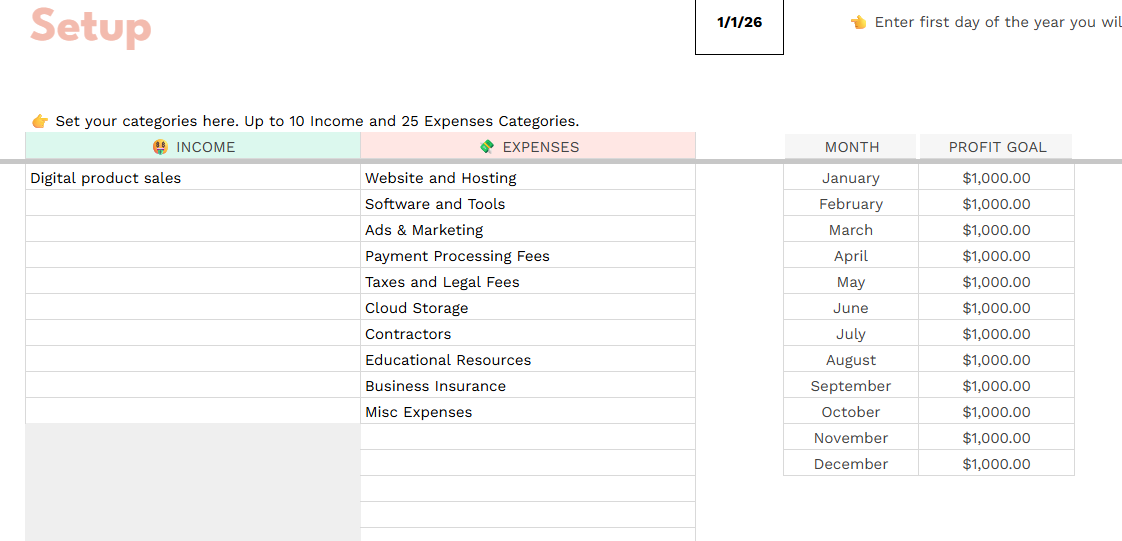1122x541 pixels.
Task: Select the Contractors expense cell
Action: coord(528,333)
